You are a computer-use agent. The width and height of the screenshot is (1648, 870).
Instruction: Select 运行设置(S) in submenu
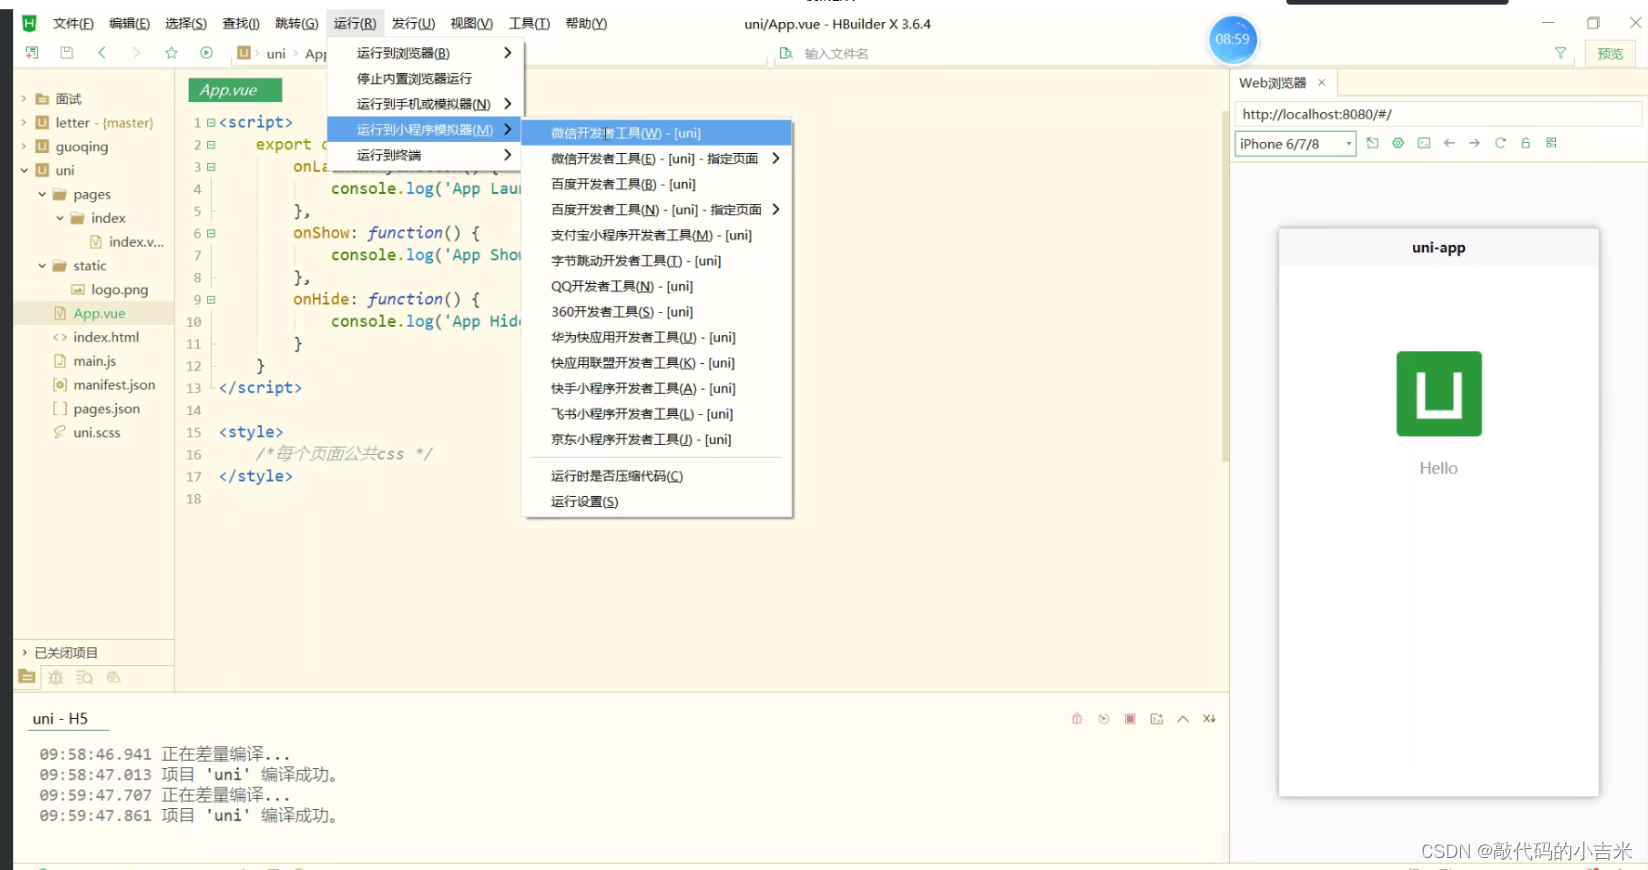[x=657, y=501]
